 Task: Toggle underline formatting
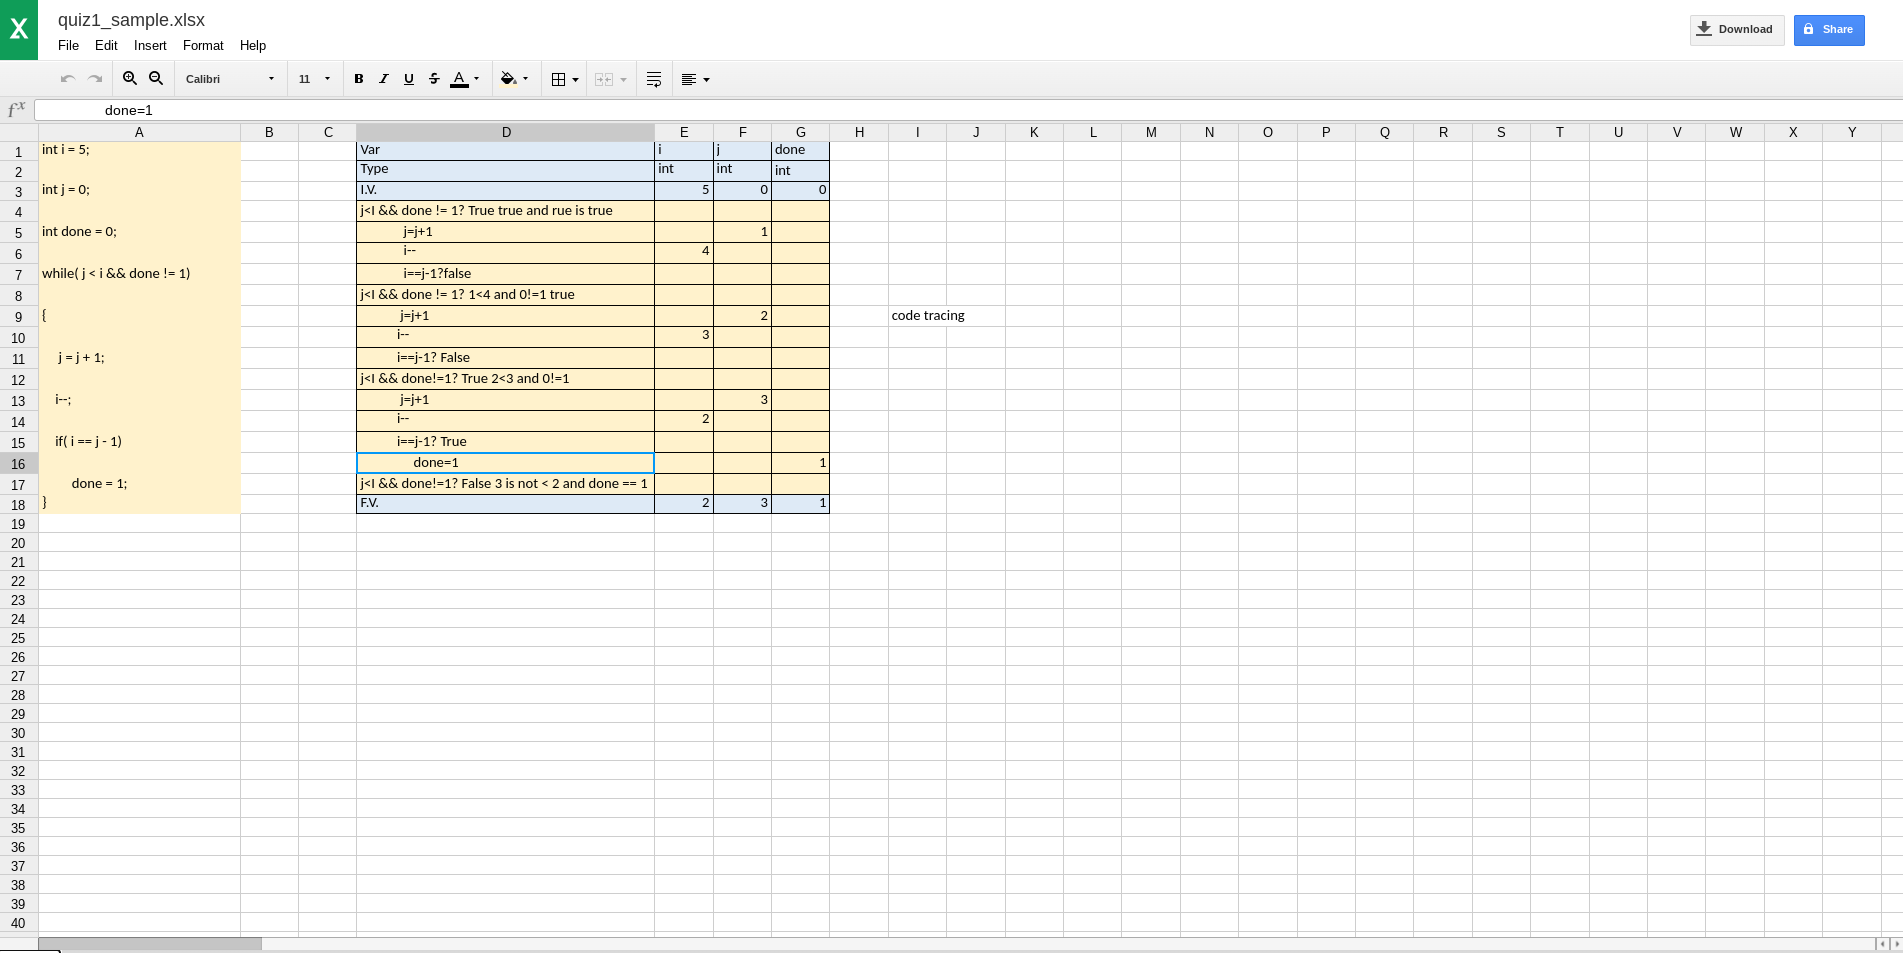click(409, 79)
